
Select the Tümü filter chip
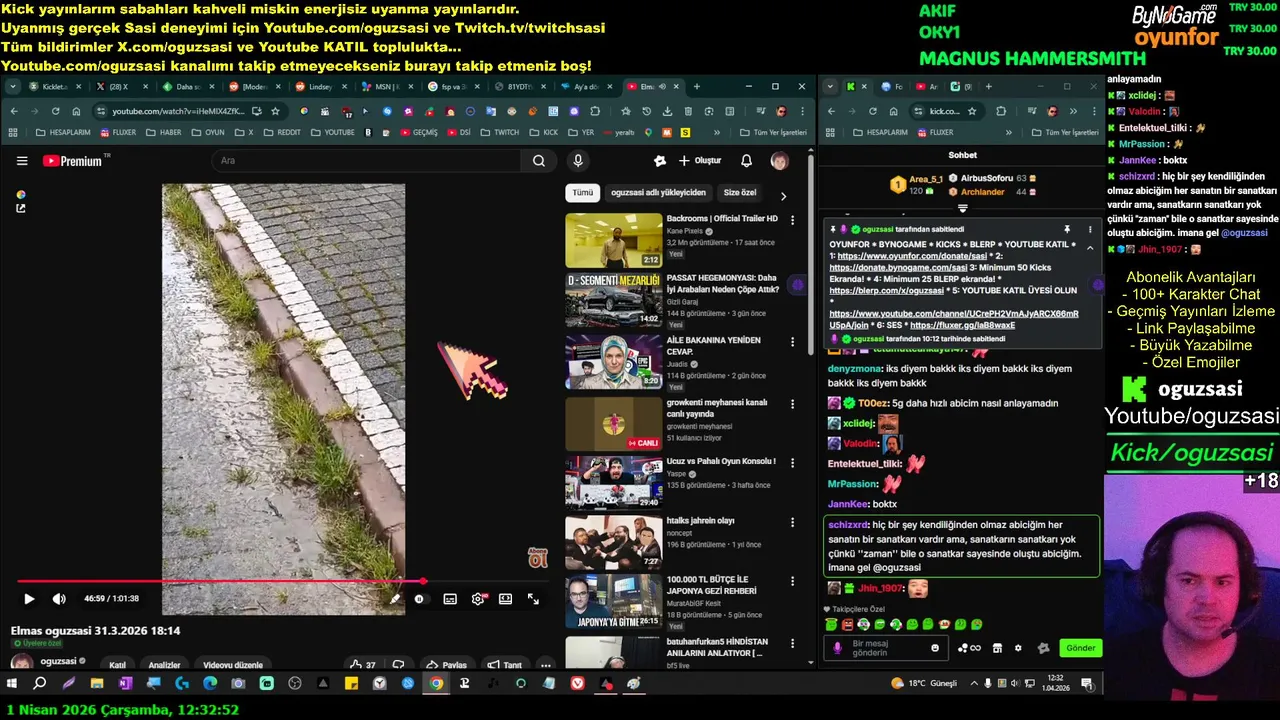point(582,193)
